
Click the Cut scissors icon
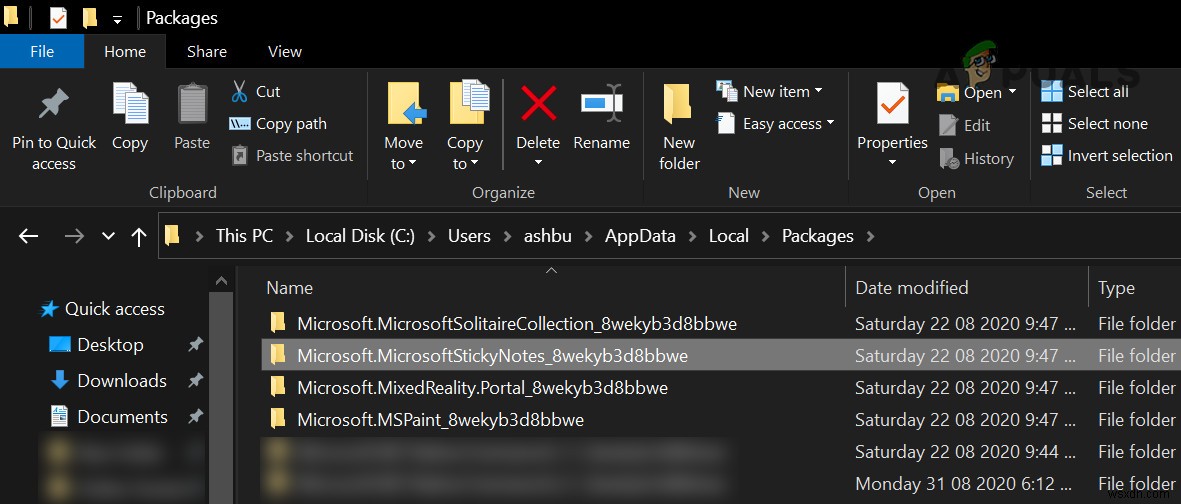[240, 92]
